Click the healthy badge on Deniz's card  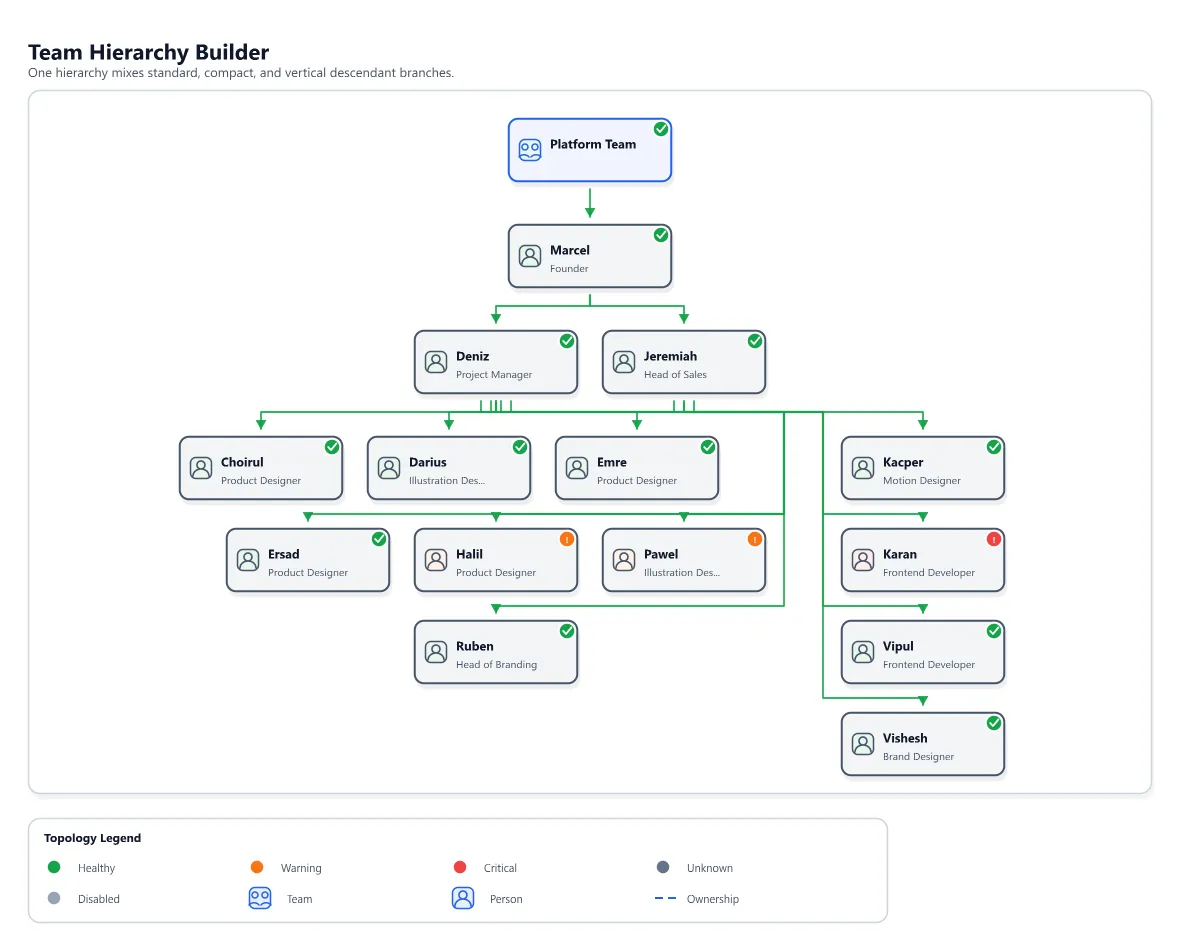[567, 341]
